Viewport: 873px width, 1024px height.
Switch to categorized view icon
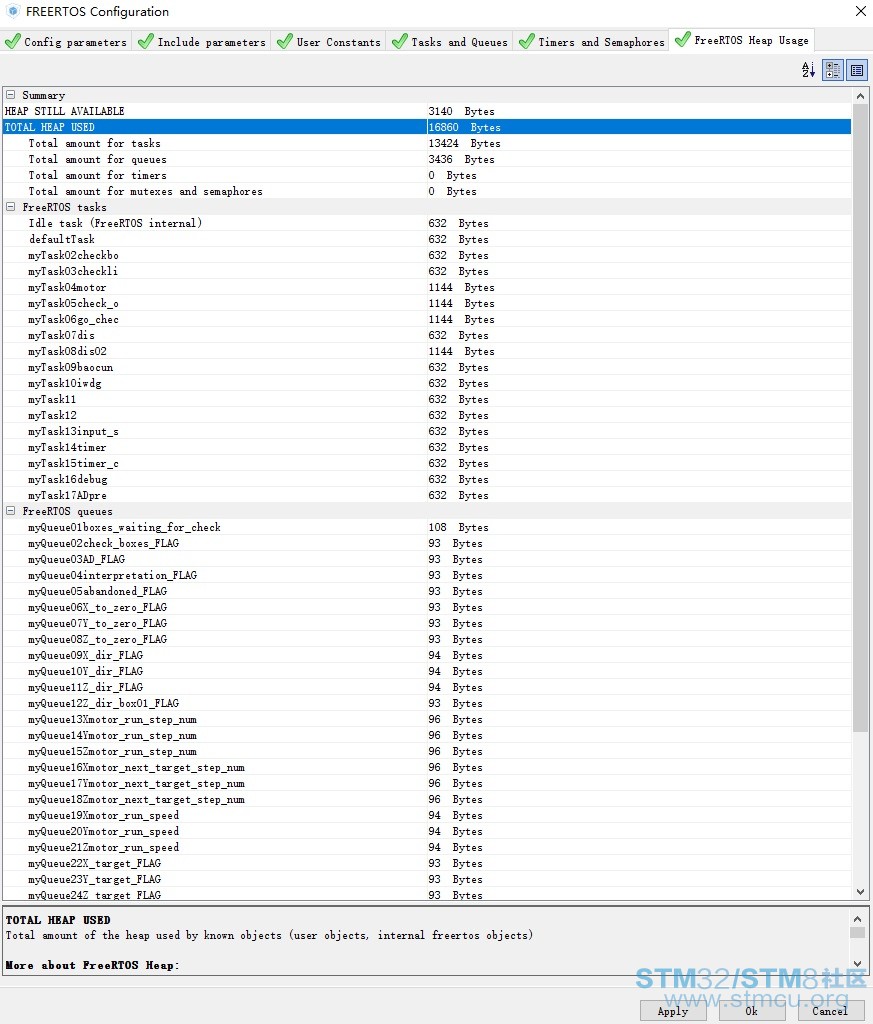click(x=833, y=70)
